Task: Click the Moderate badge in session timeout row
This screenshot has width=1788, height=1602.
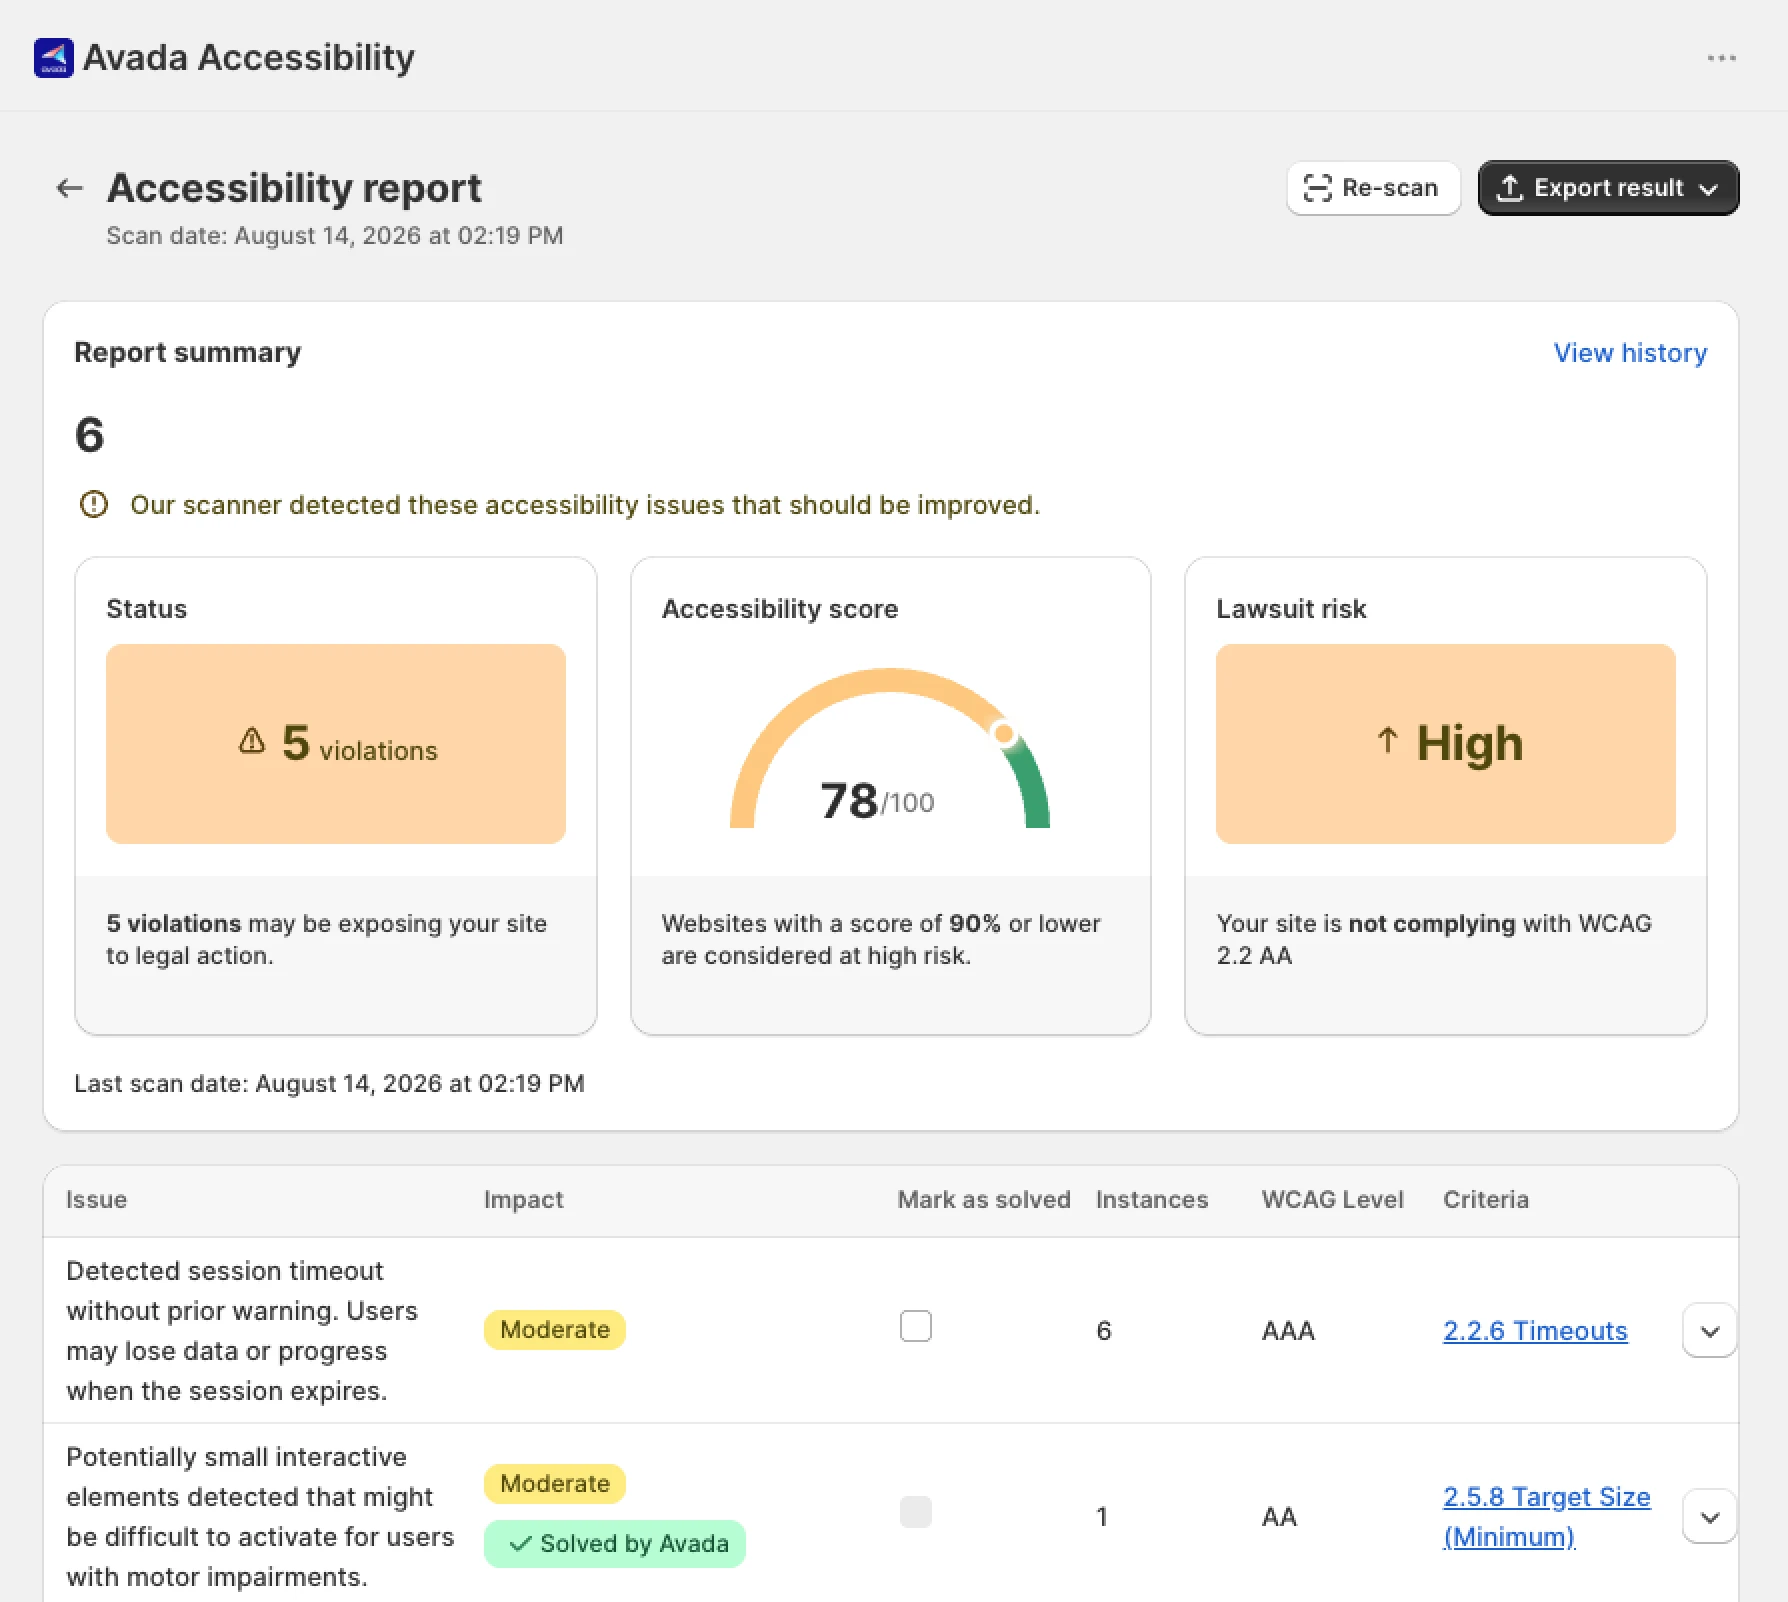Action: coord(555,1330)
